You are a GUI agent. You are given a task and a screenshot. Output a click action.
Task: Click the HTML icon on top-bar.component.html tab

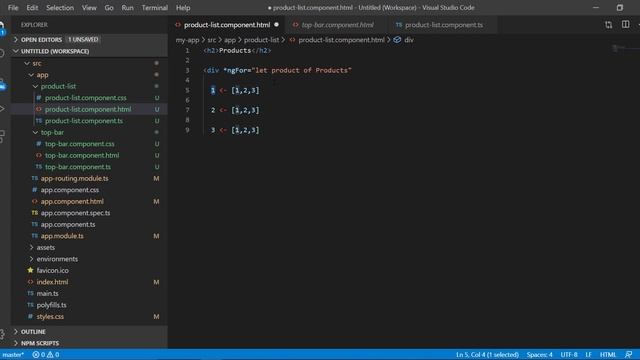point(296,25)
